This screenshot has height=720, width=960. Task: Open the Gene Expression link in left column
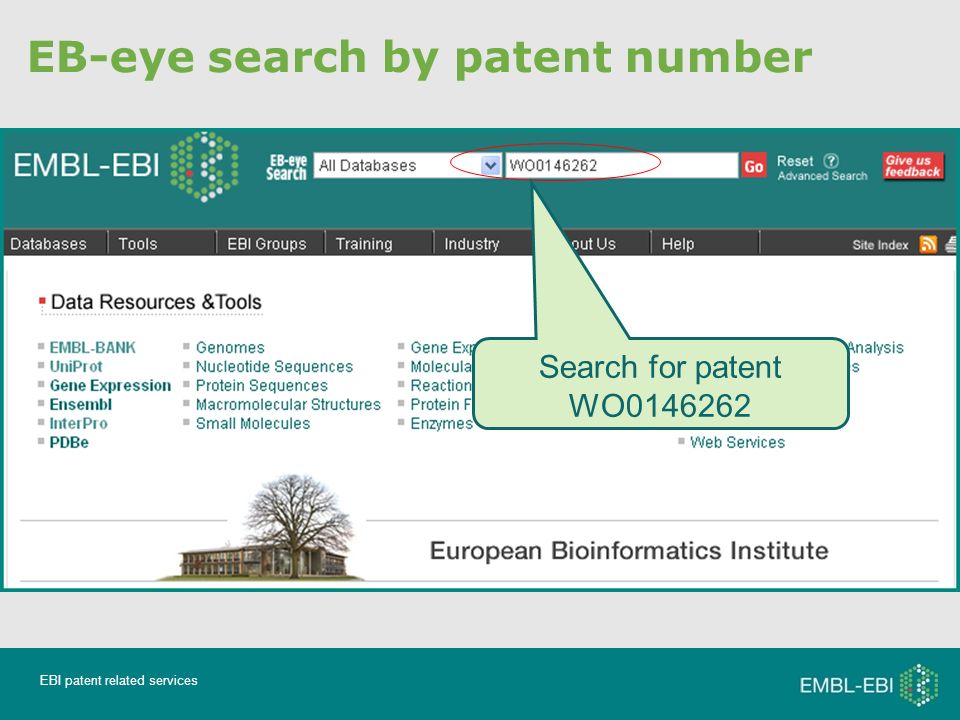[110, 386]
